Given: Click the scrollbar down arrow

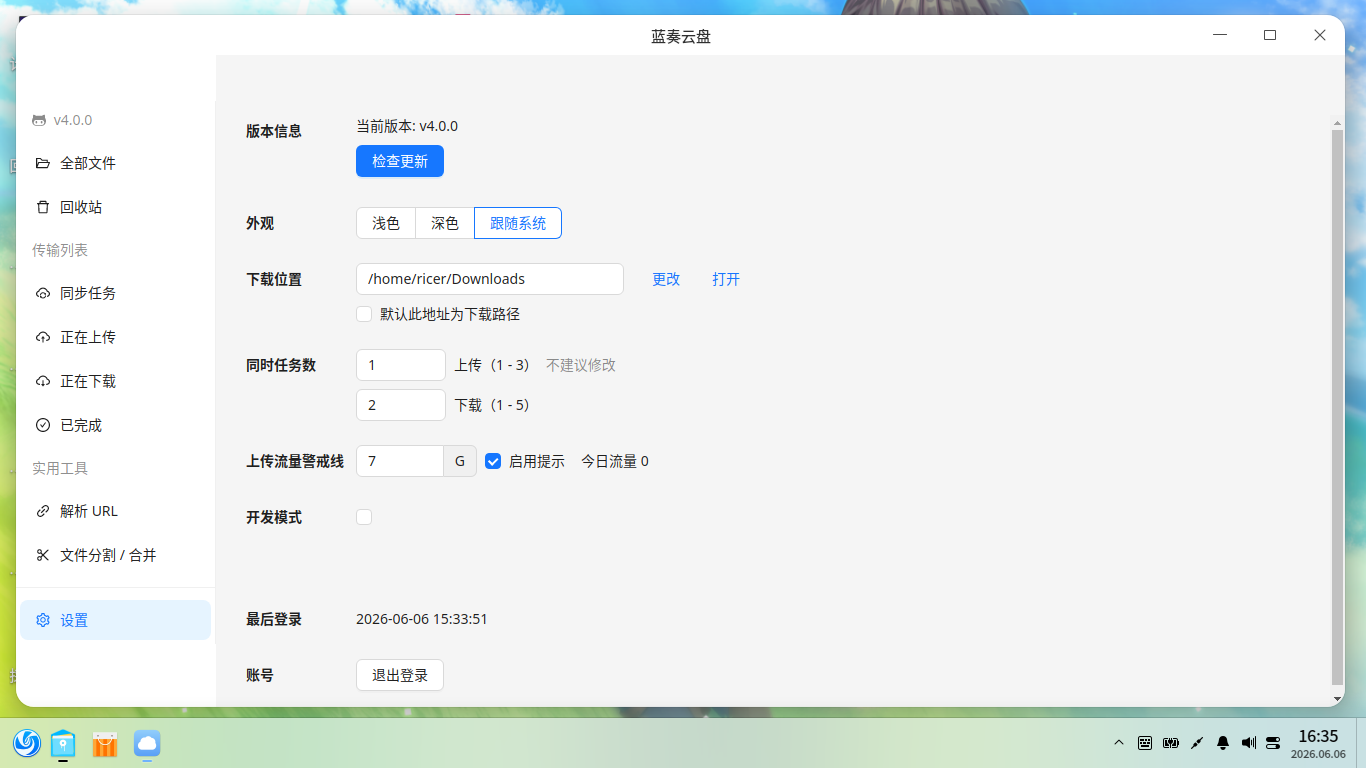Looking at the screenshot, I should point(1338,699).
